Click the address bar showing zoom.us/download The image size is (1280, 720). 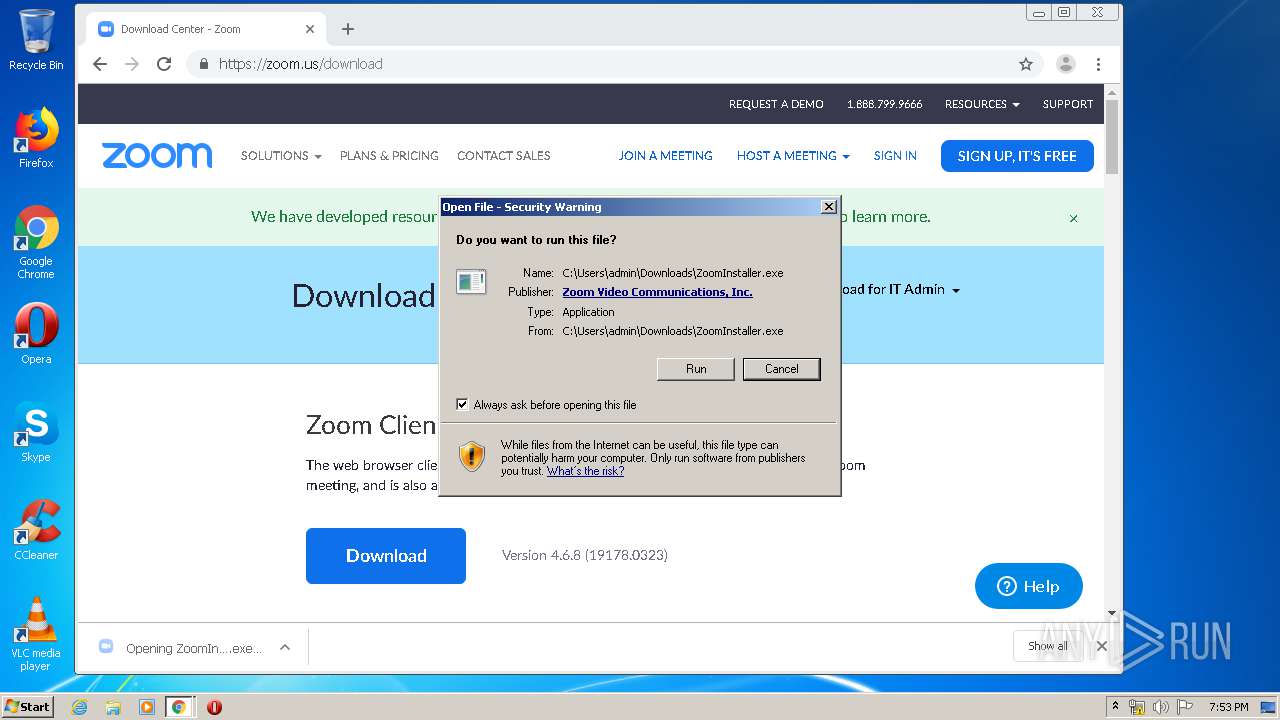click(615, 64)
